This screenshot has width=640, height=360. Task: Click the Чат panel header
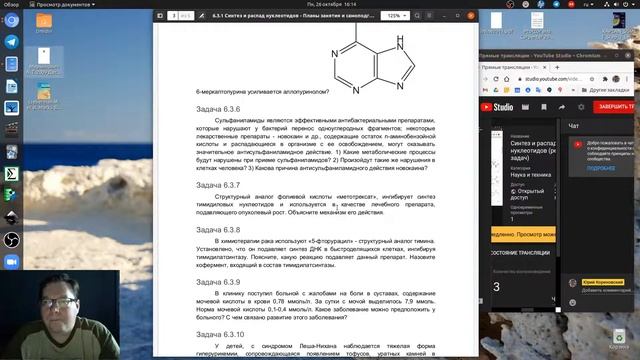573,126
